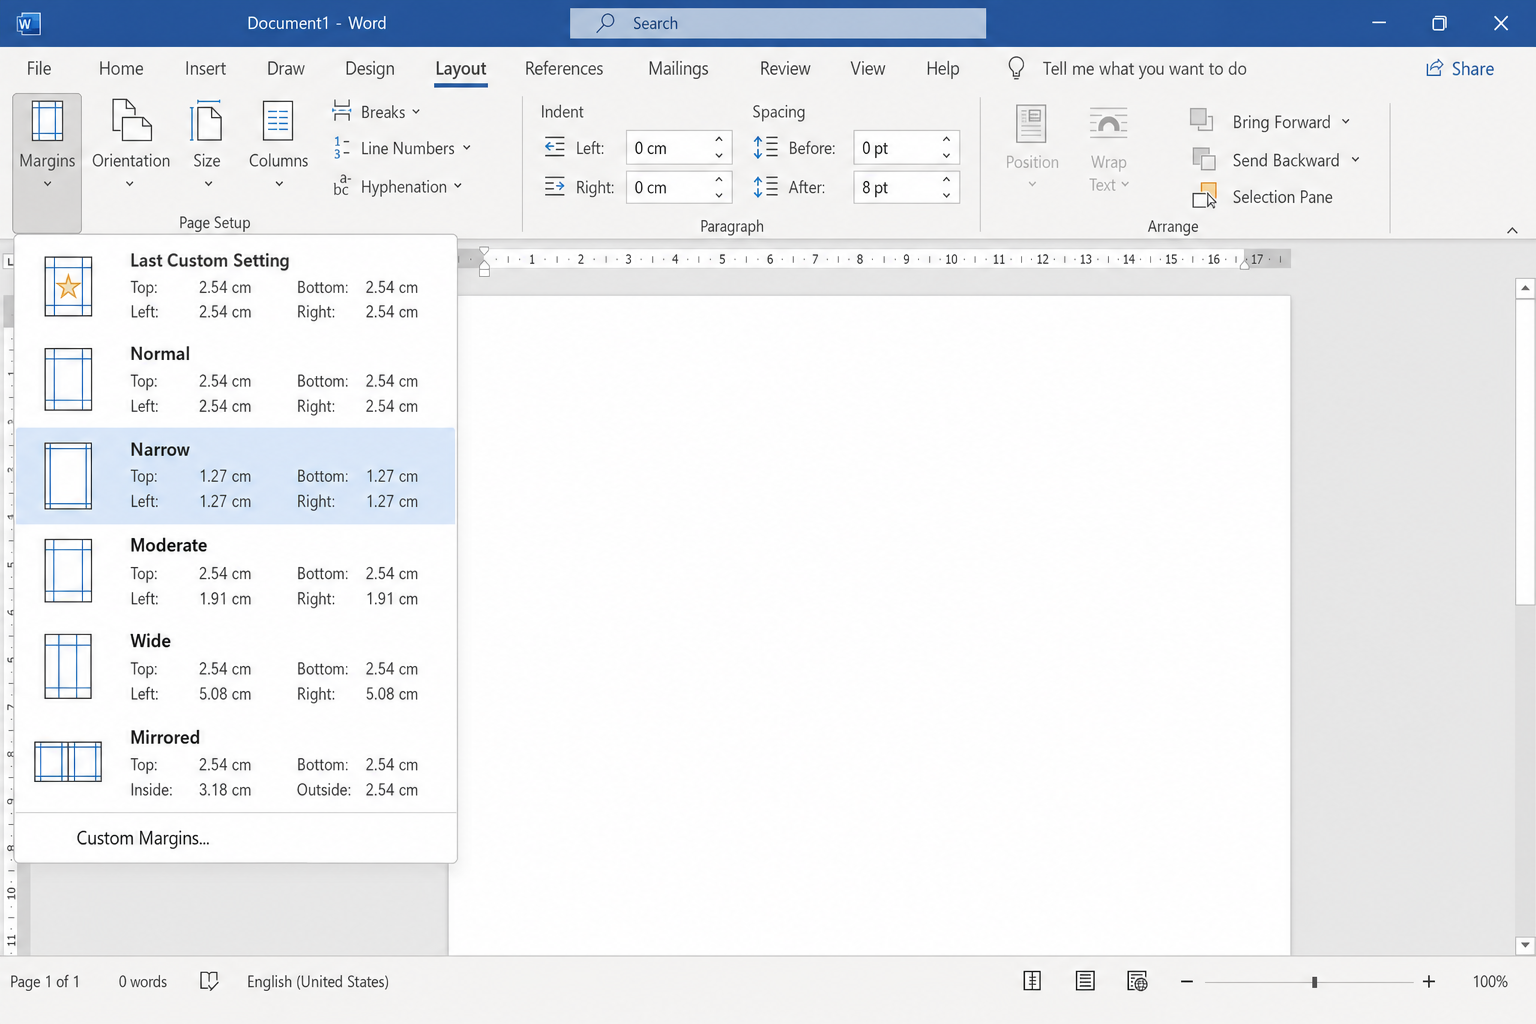This screenshot has width=1536, height=1024.
Task: Choose the Wide margins preset
Action: (236, 667)
